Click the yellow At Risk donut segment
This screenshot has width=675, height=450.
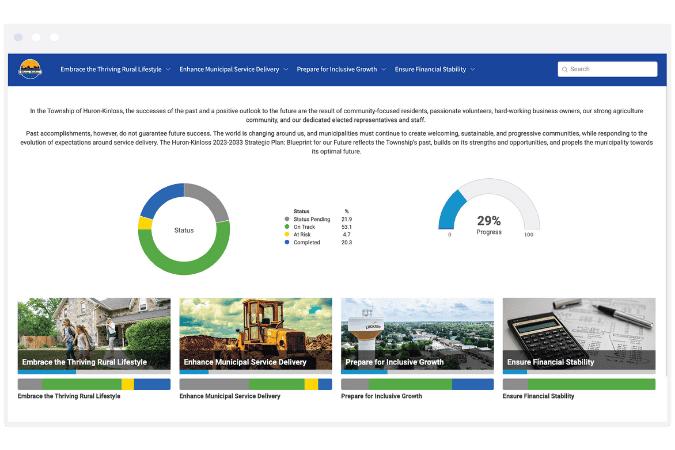point(145,223)
